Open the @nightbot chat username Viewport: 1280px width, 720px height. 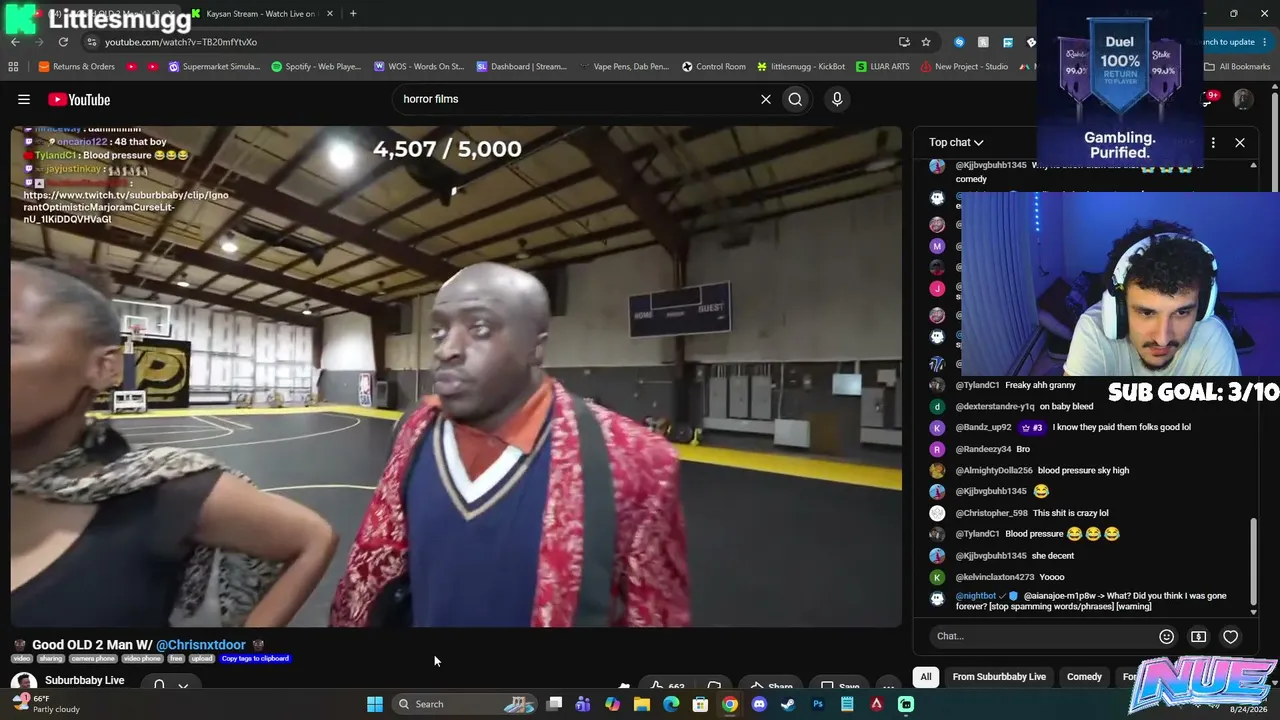pyautogui.click(x=976, y=596)
